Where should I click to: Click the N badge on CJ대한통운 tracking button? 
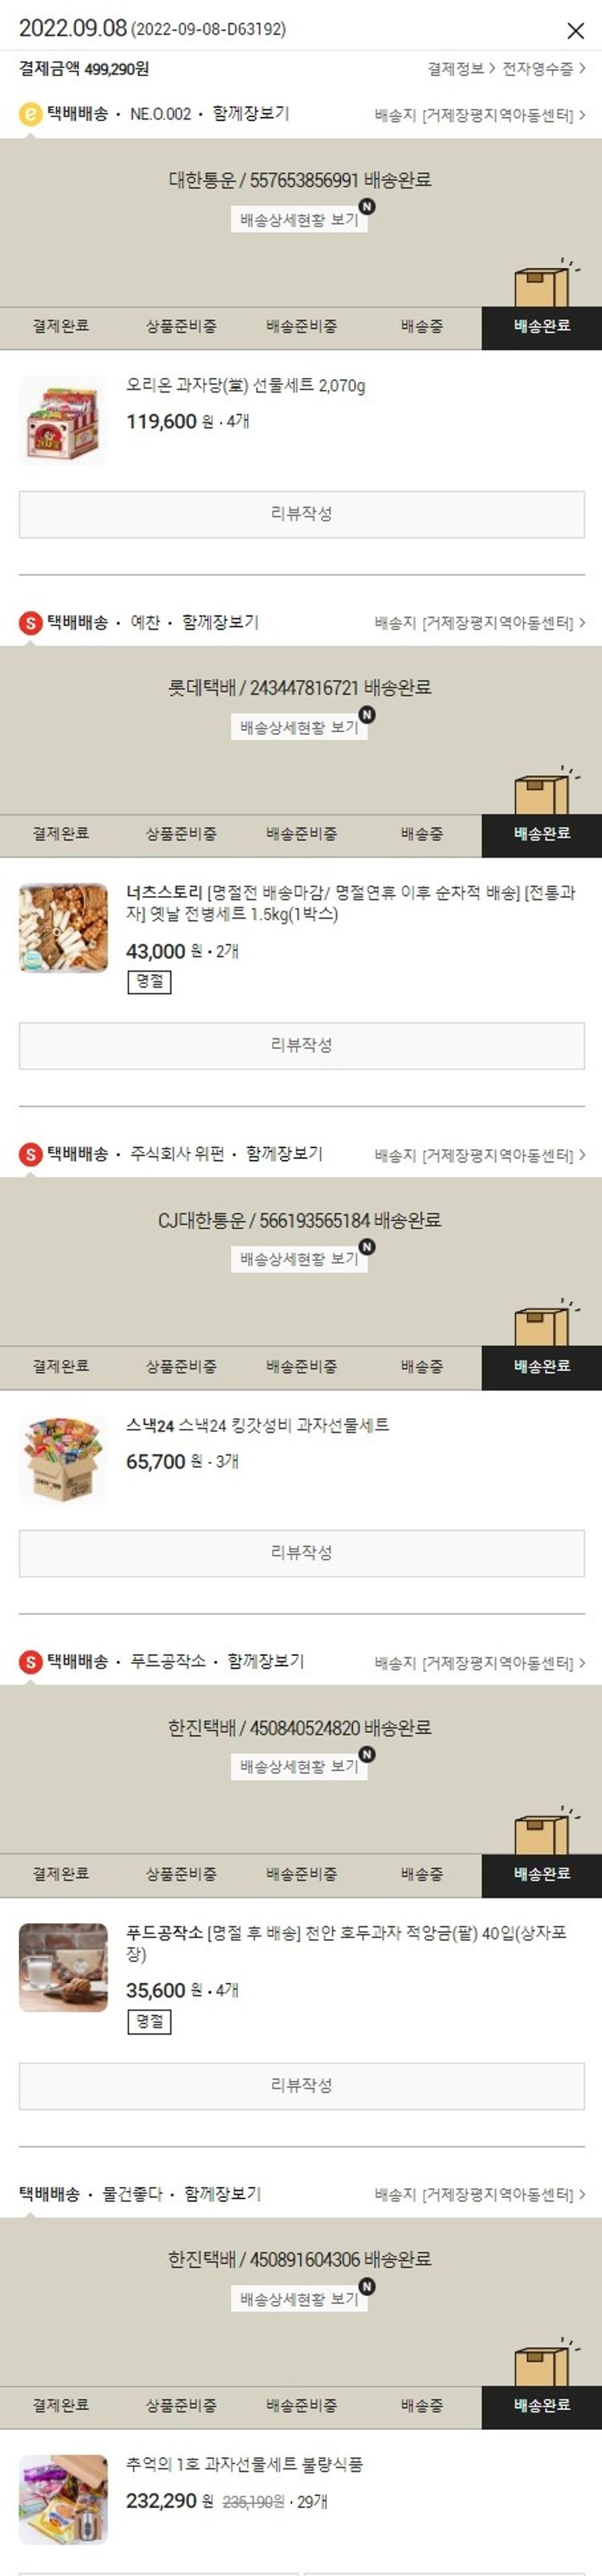coord(367,1246)
